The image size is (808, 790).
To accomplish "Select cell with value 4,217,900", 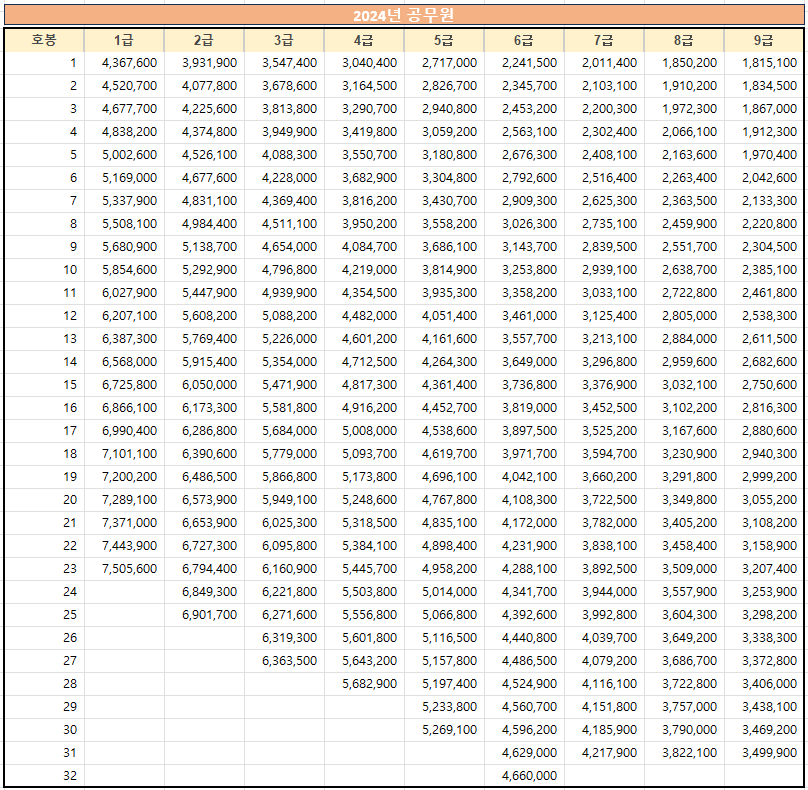I will [x=604, y=753].
